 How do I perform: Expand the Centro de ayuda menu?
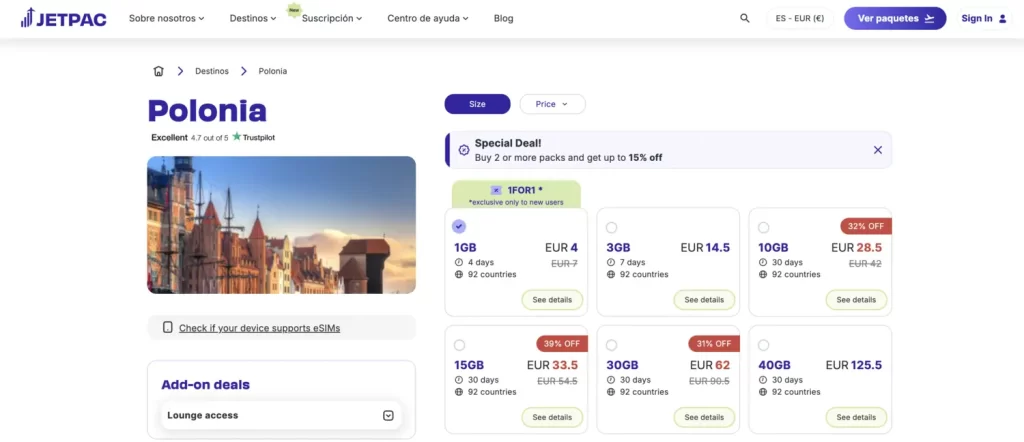[428, 18]
